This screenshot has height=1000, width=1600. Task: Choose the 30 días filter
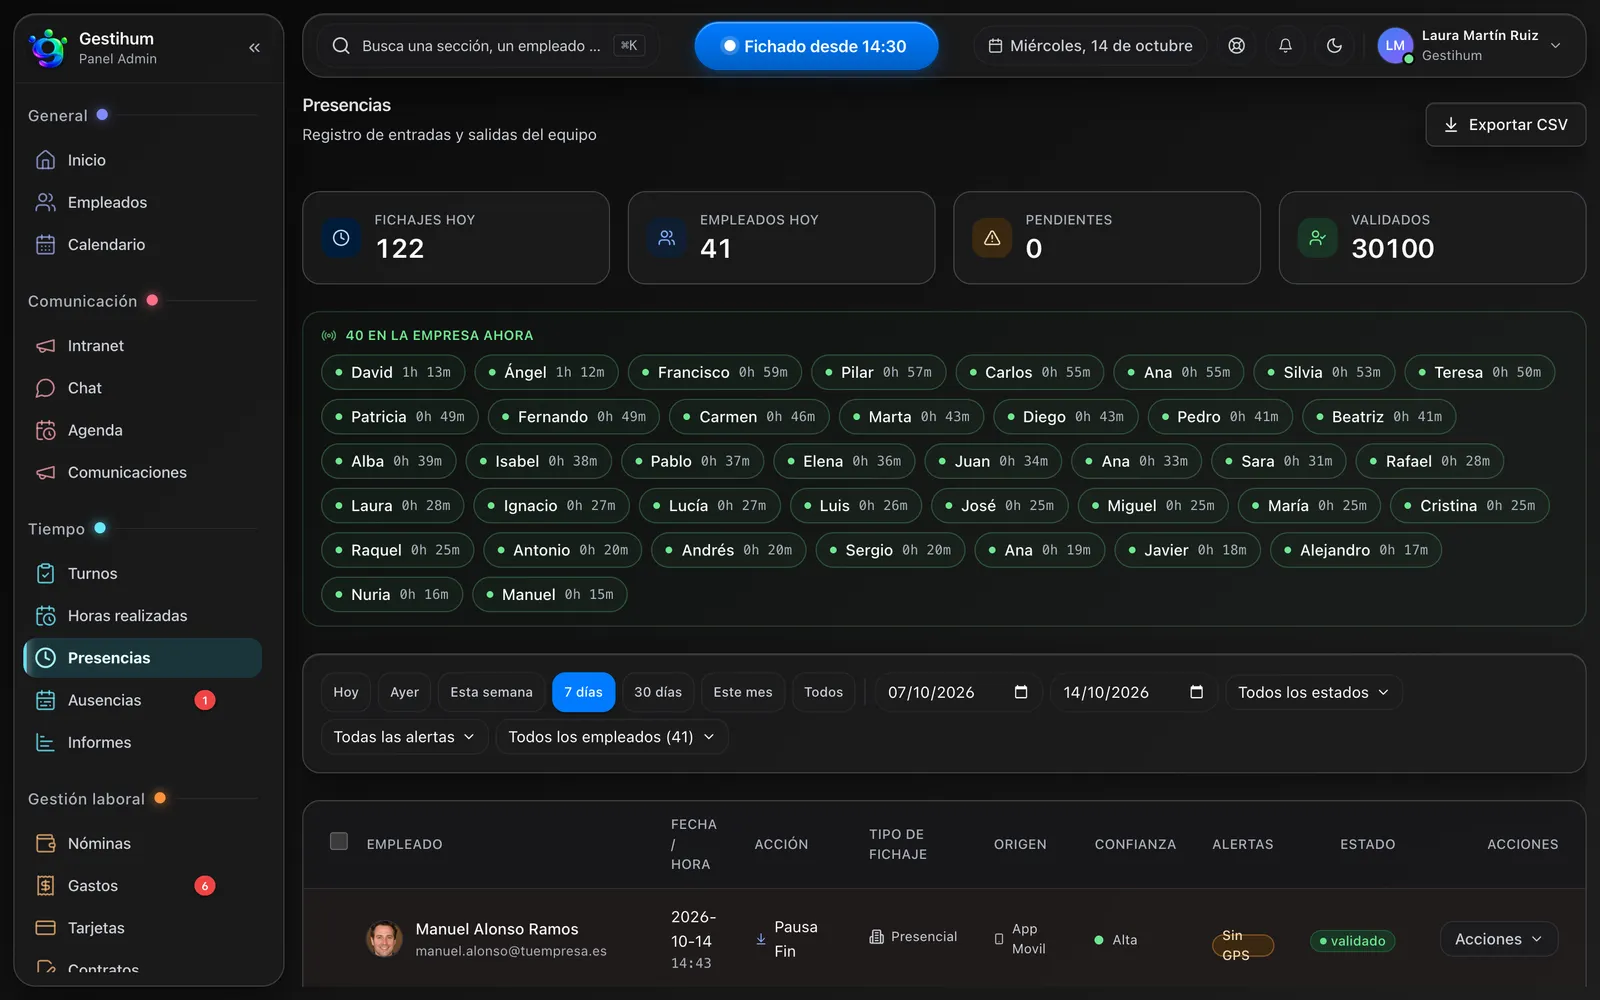tap(658, 692)
